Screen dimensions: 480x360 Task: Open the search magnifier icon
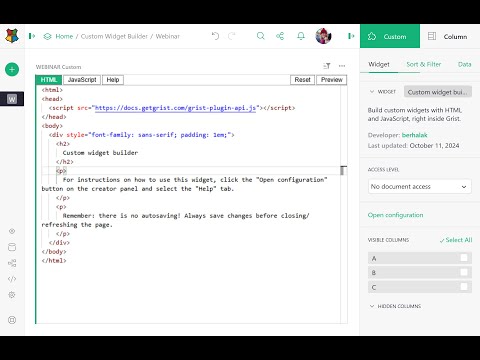(x=261, y=36)
